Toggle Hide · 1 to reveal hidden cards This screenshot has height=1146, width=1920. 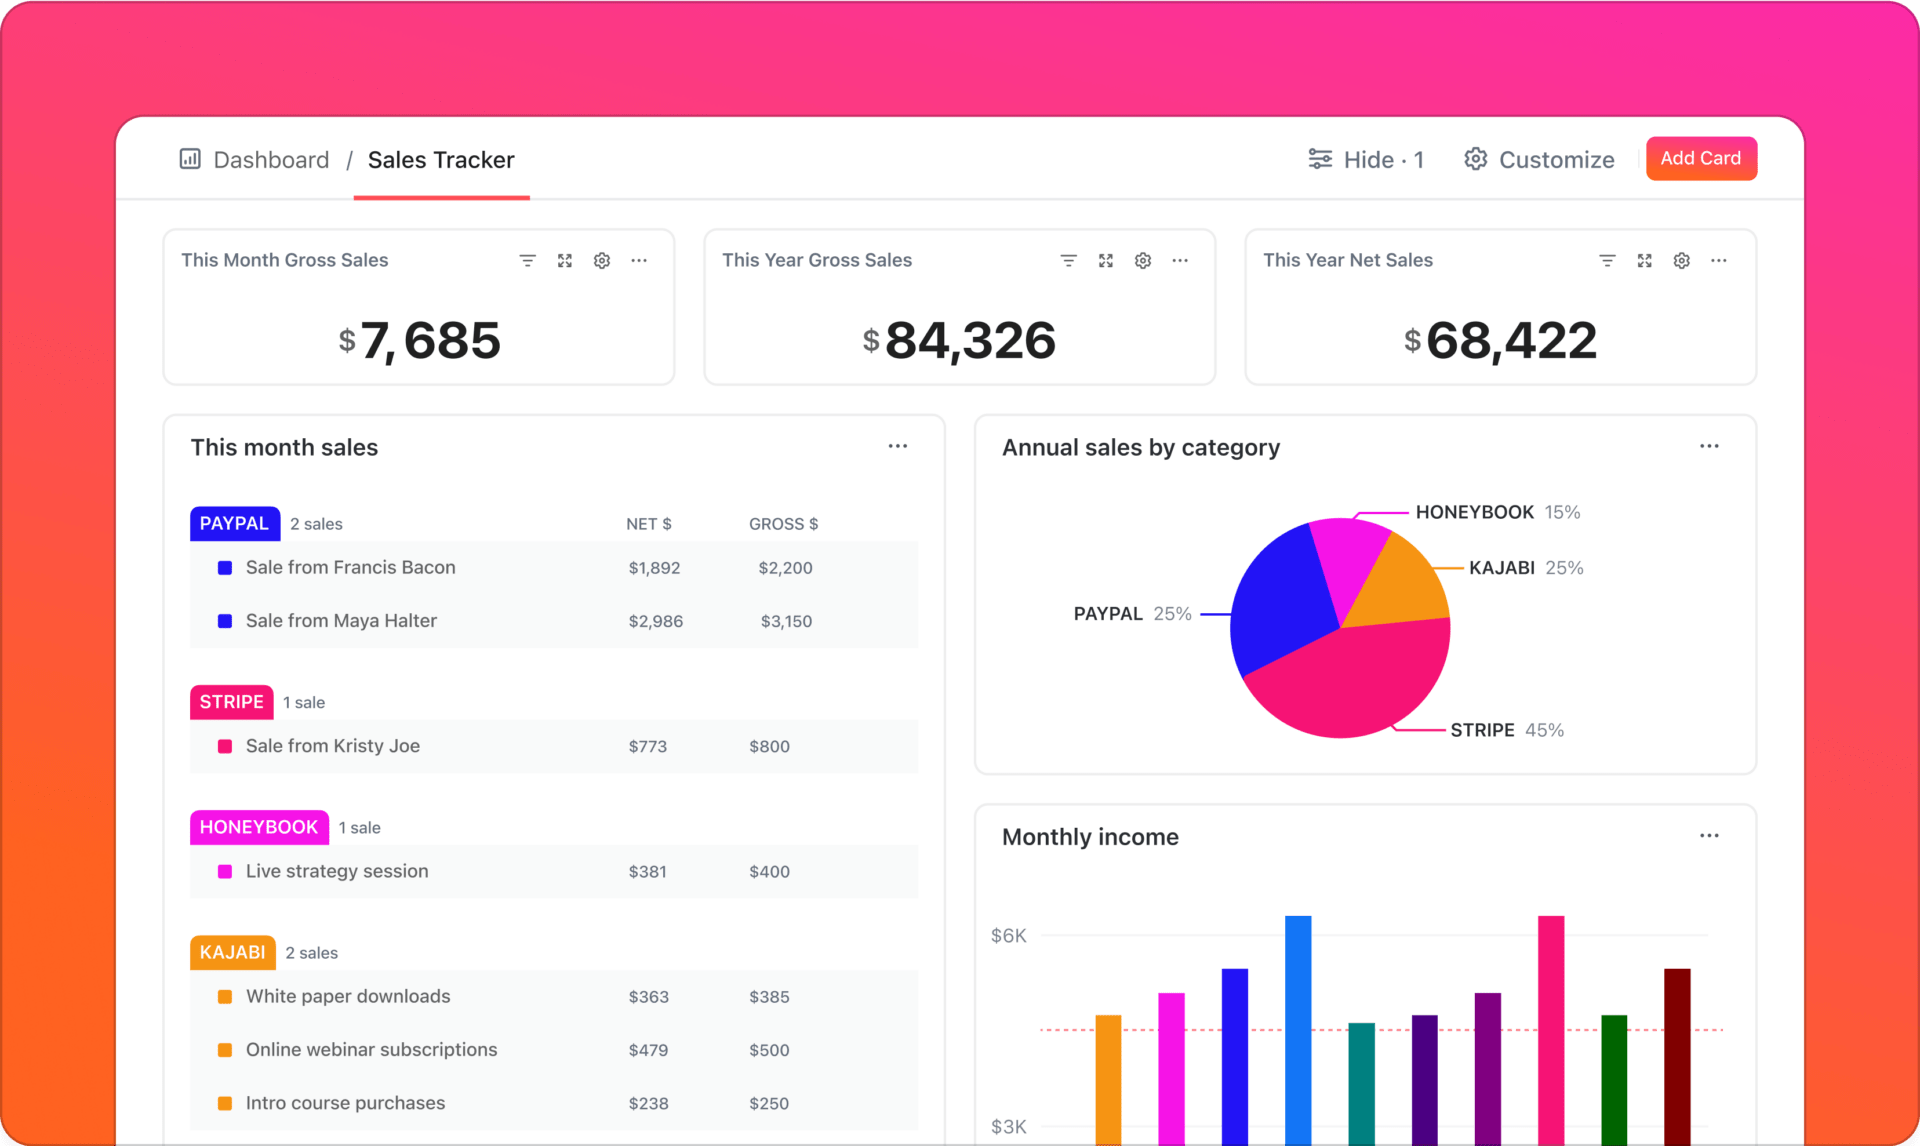(x=1384, y=159)
